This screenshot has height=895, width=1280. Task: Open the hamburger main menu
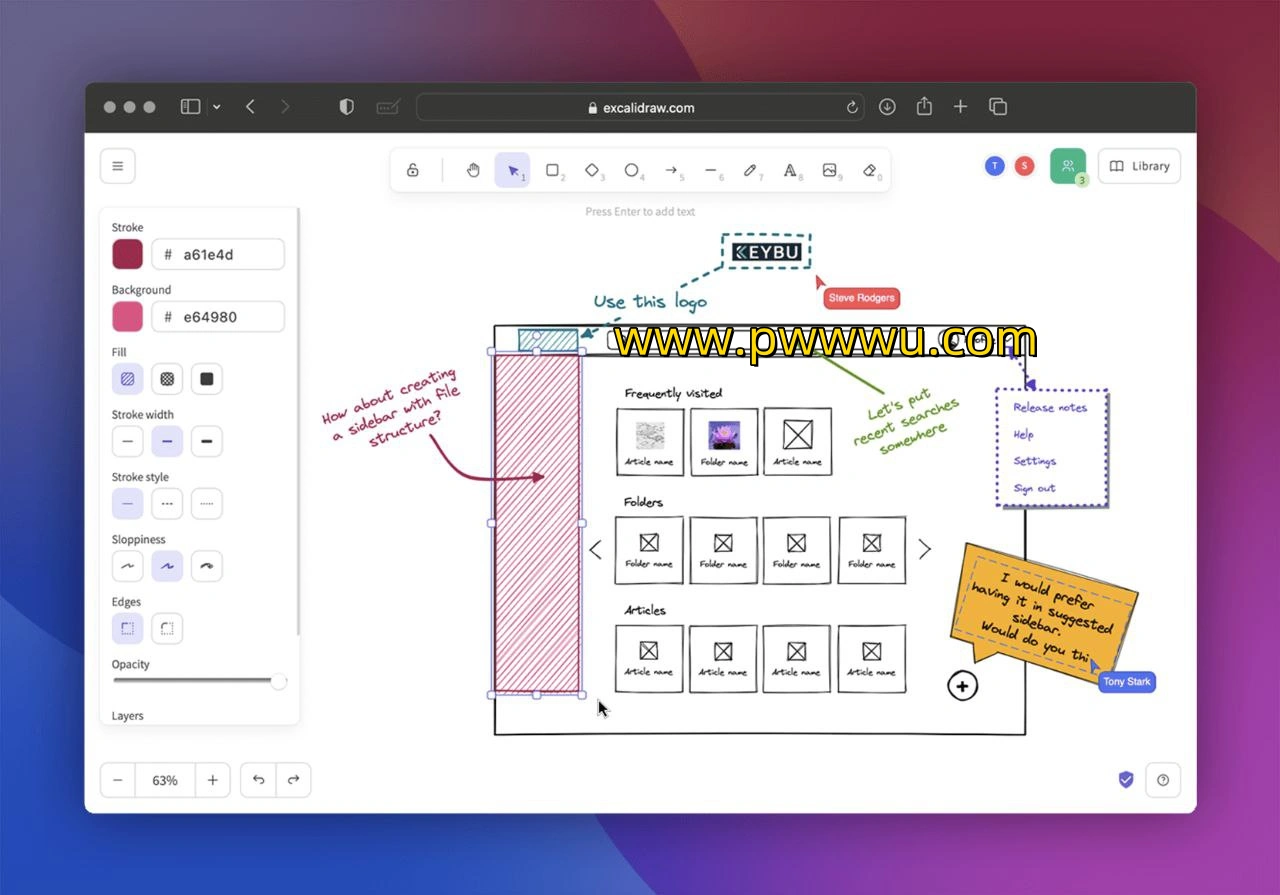click(117, 166)
